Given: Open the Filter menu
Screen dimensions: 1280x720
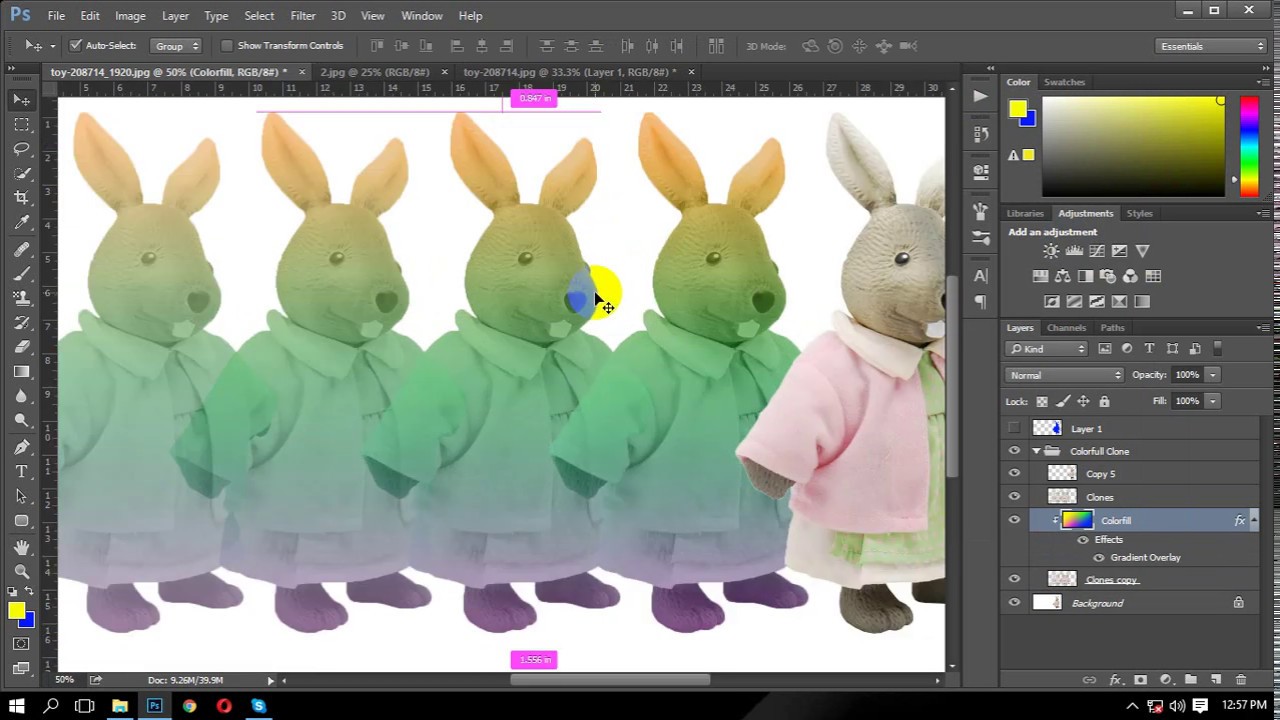Looking at the screenshot, I should coord(302,16).
